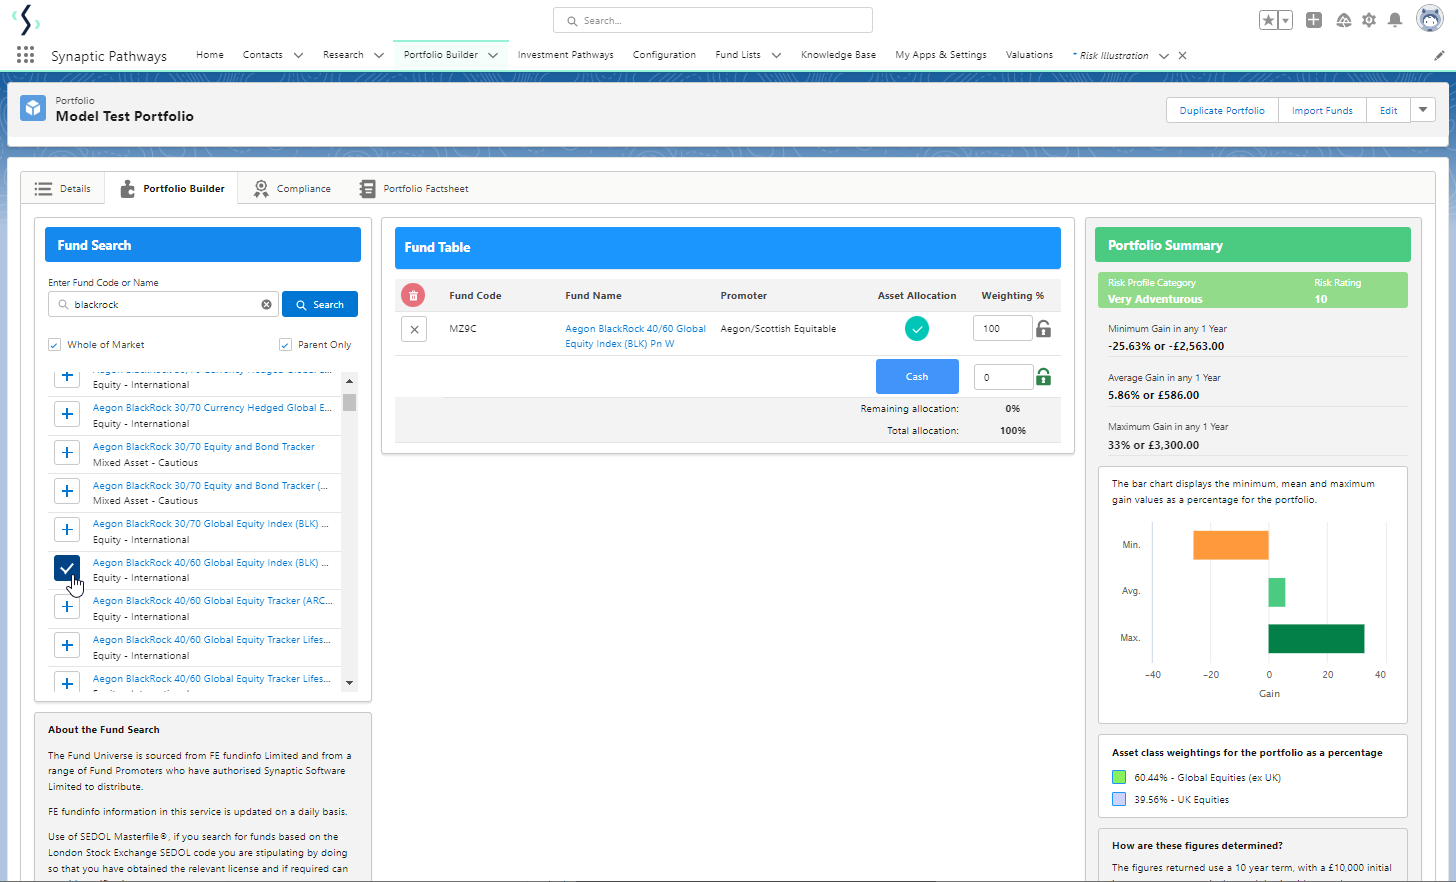The width and height of the screenshot is (1456, 882).
Task: Click the blue UK Equities legend swatch
Action: [x=1119, y=799]
